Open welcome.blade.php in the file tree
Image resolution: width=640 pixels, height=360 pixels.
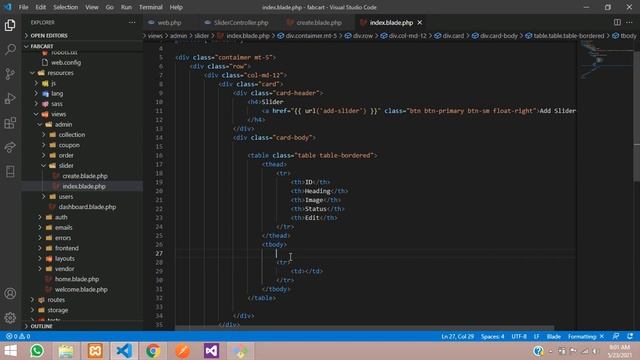pyautogui.click(x=81, y=289)
